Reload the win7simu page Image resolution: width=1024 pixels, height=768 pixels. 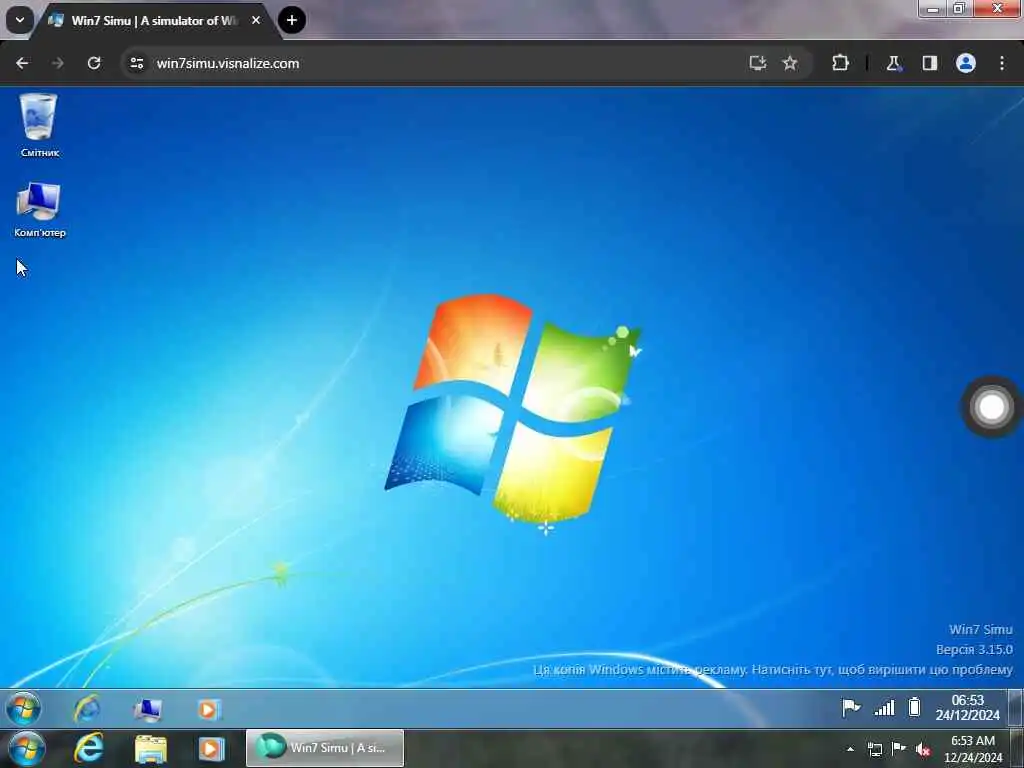[x=94, y=63]
